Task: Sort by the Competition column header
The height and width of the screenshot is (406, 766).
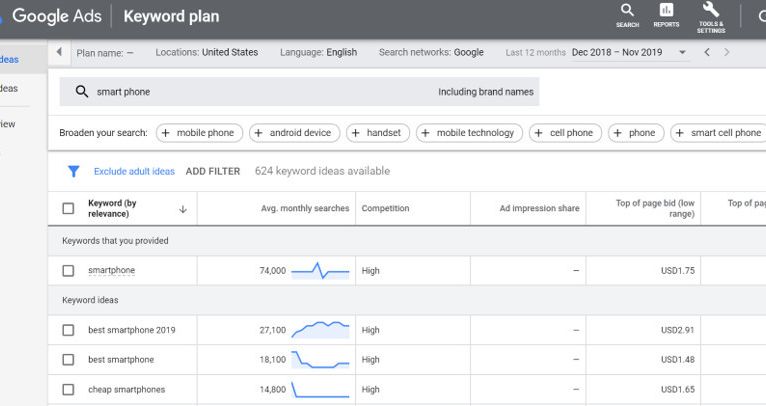Action: click(385, 208)
